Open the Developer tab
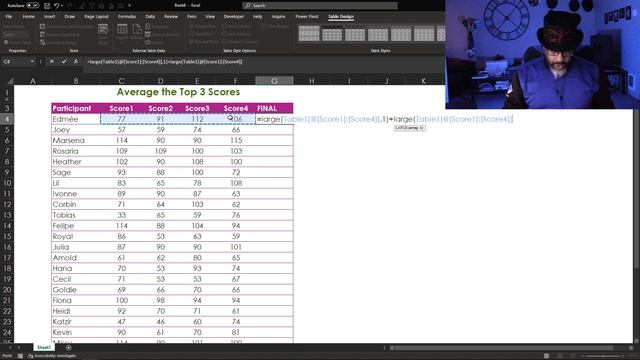640x360 pixels. tap(233, 17)
